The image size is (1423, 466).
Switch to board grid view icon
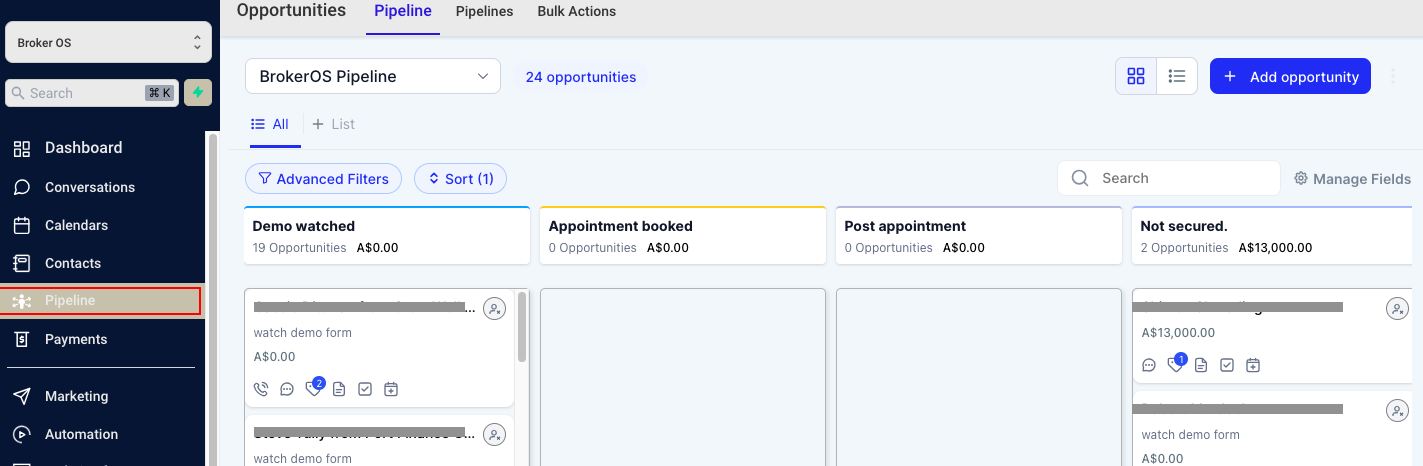(1136, 76)
